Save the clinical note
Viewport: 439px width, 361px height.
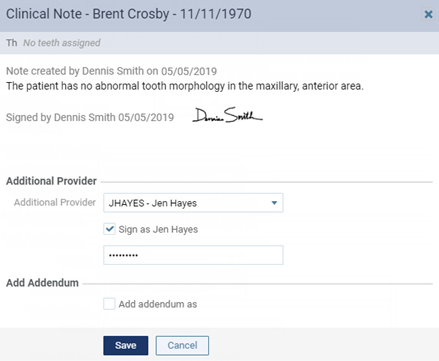(126, 345)
